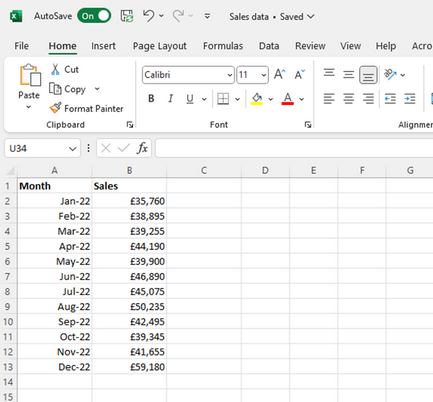Open the Calibri font name dropdown
The image size is (433, 402).
pos(230,75)
